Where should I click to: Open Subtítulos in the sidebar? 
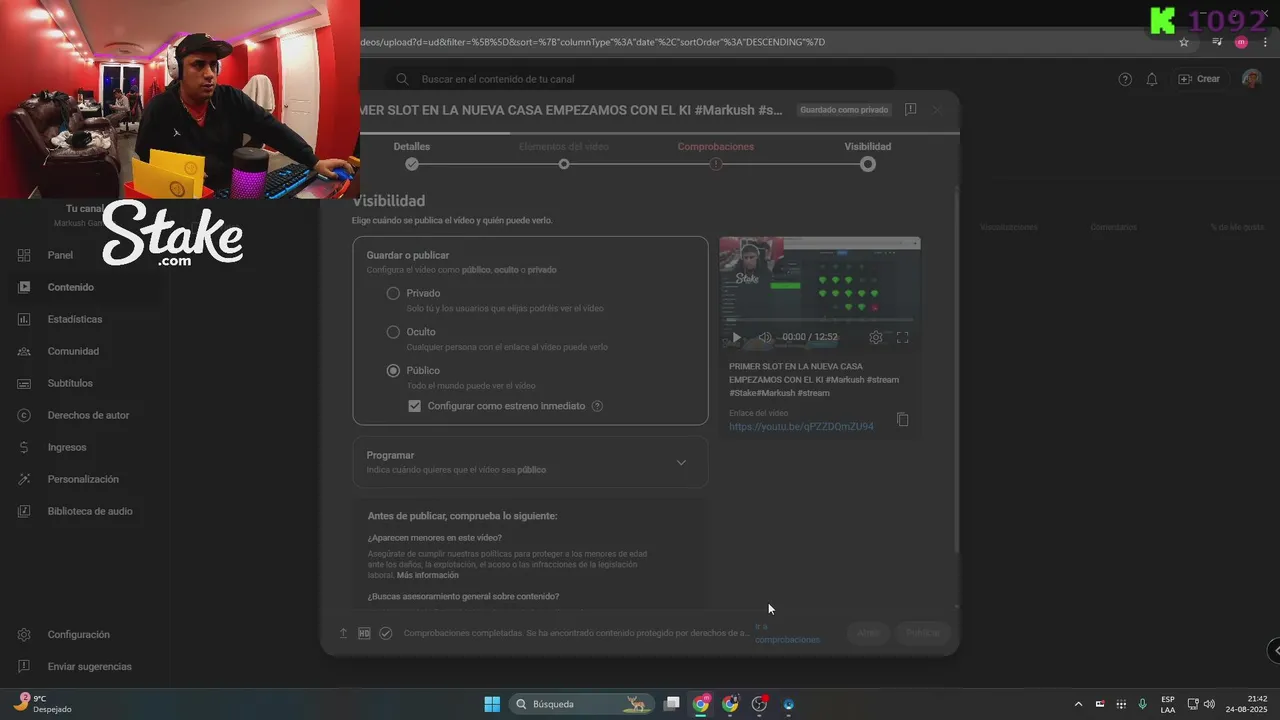coord(70,383)
